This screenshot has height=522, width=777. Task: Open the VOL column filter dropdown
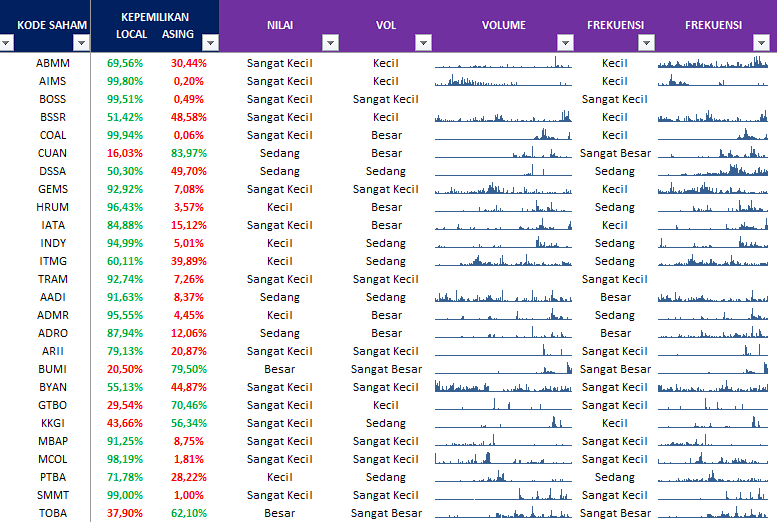(x=423, y=43)
